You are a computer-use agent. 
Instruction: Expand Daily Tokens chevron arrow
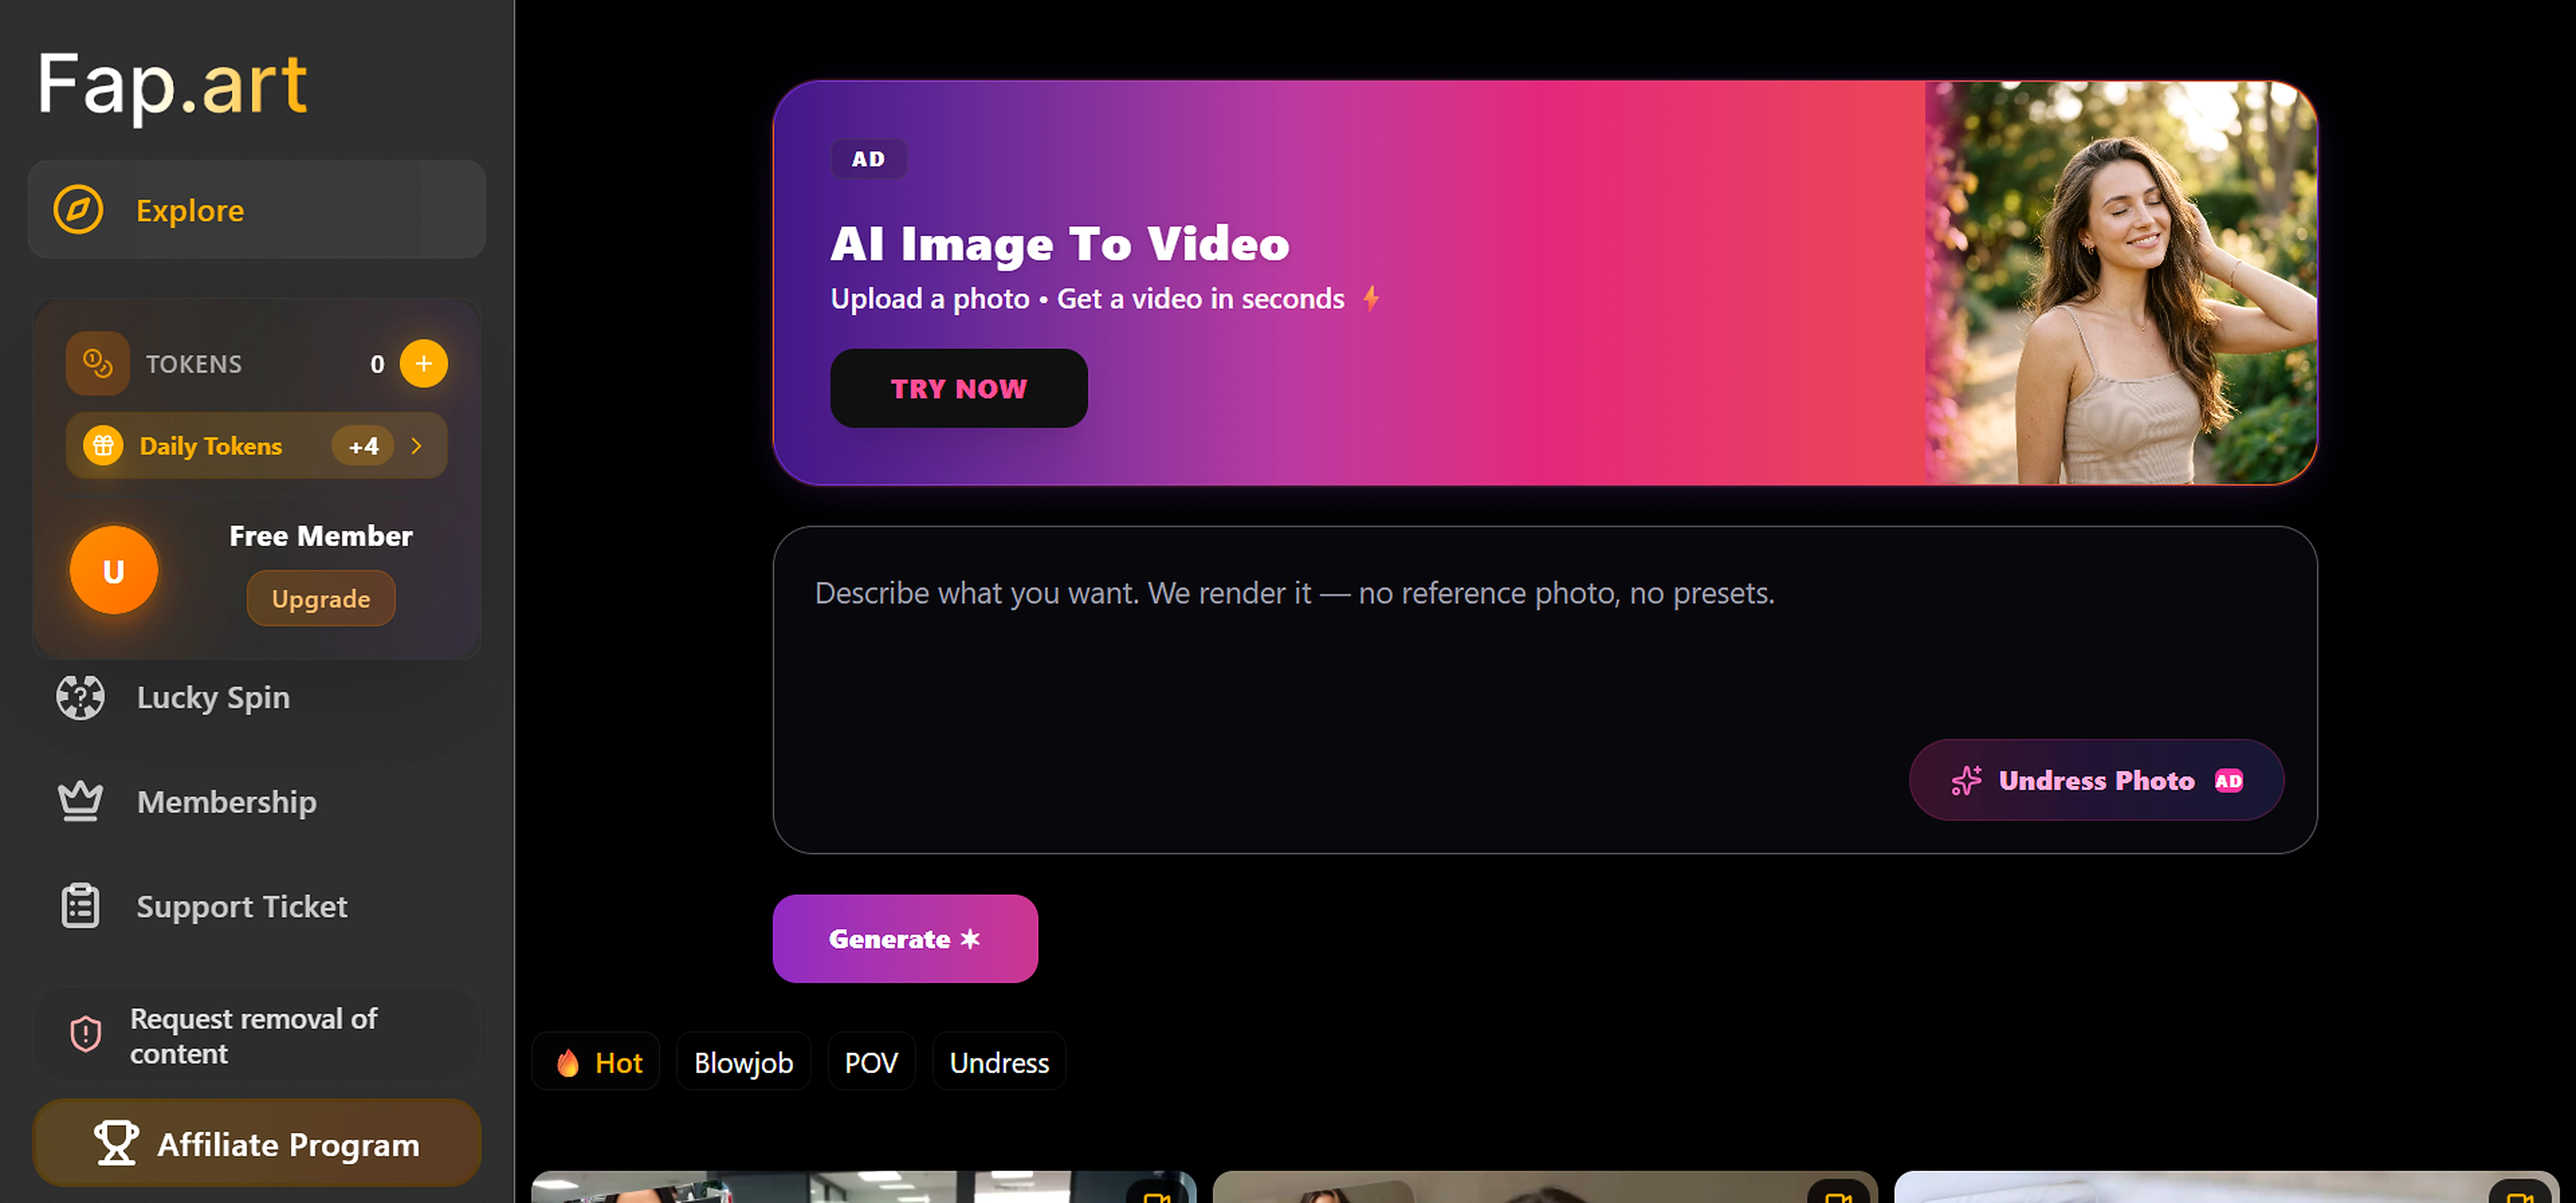[x=417, y=446]
